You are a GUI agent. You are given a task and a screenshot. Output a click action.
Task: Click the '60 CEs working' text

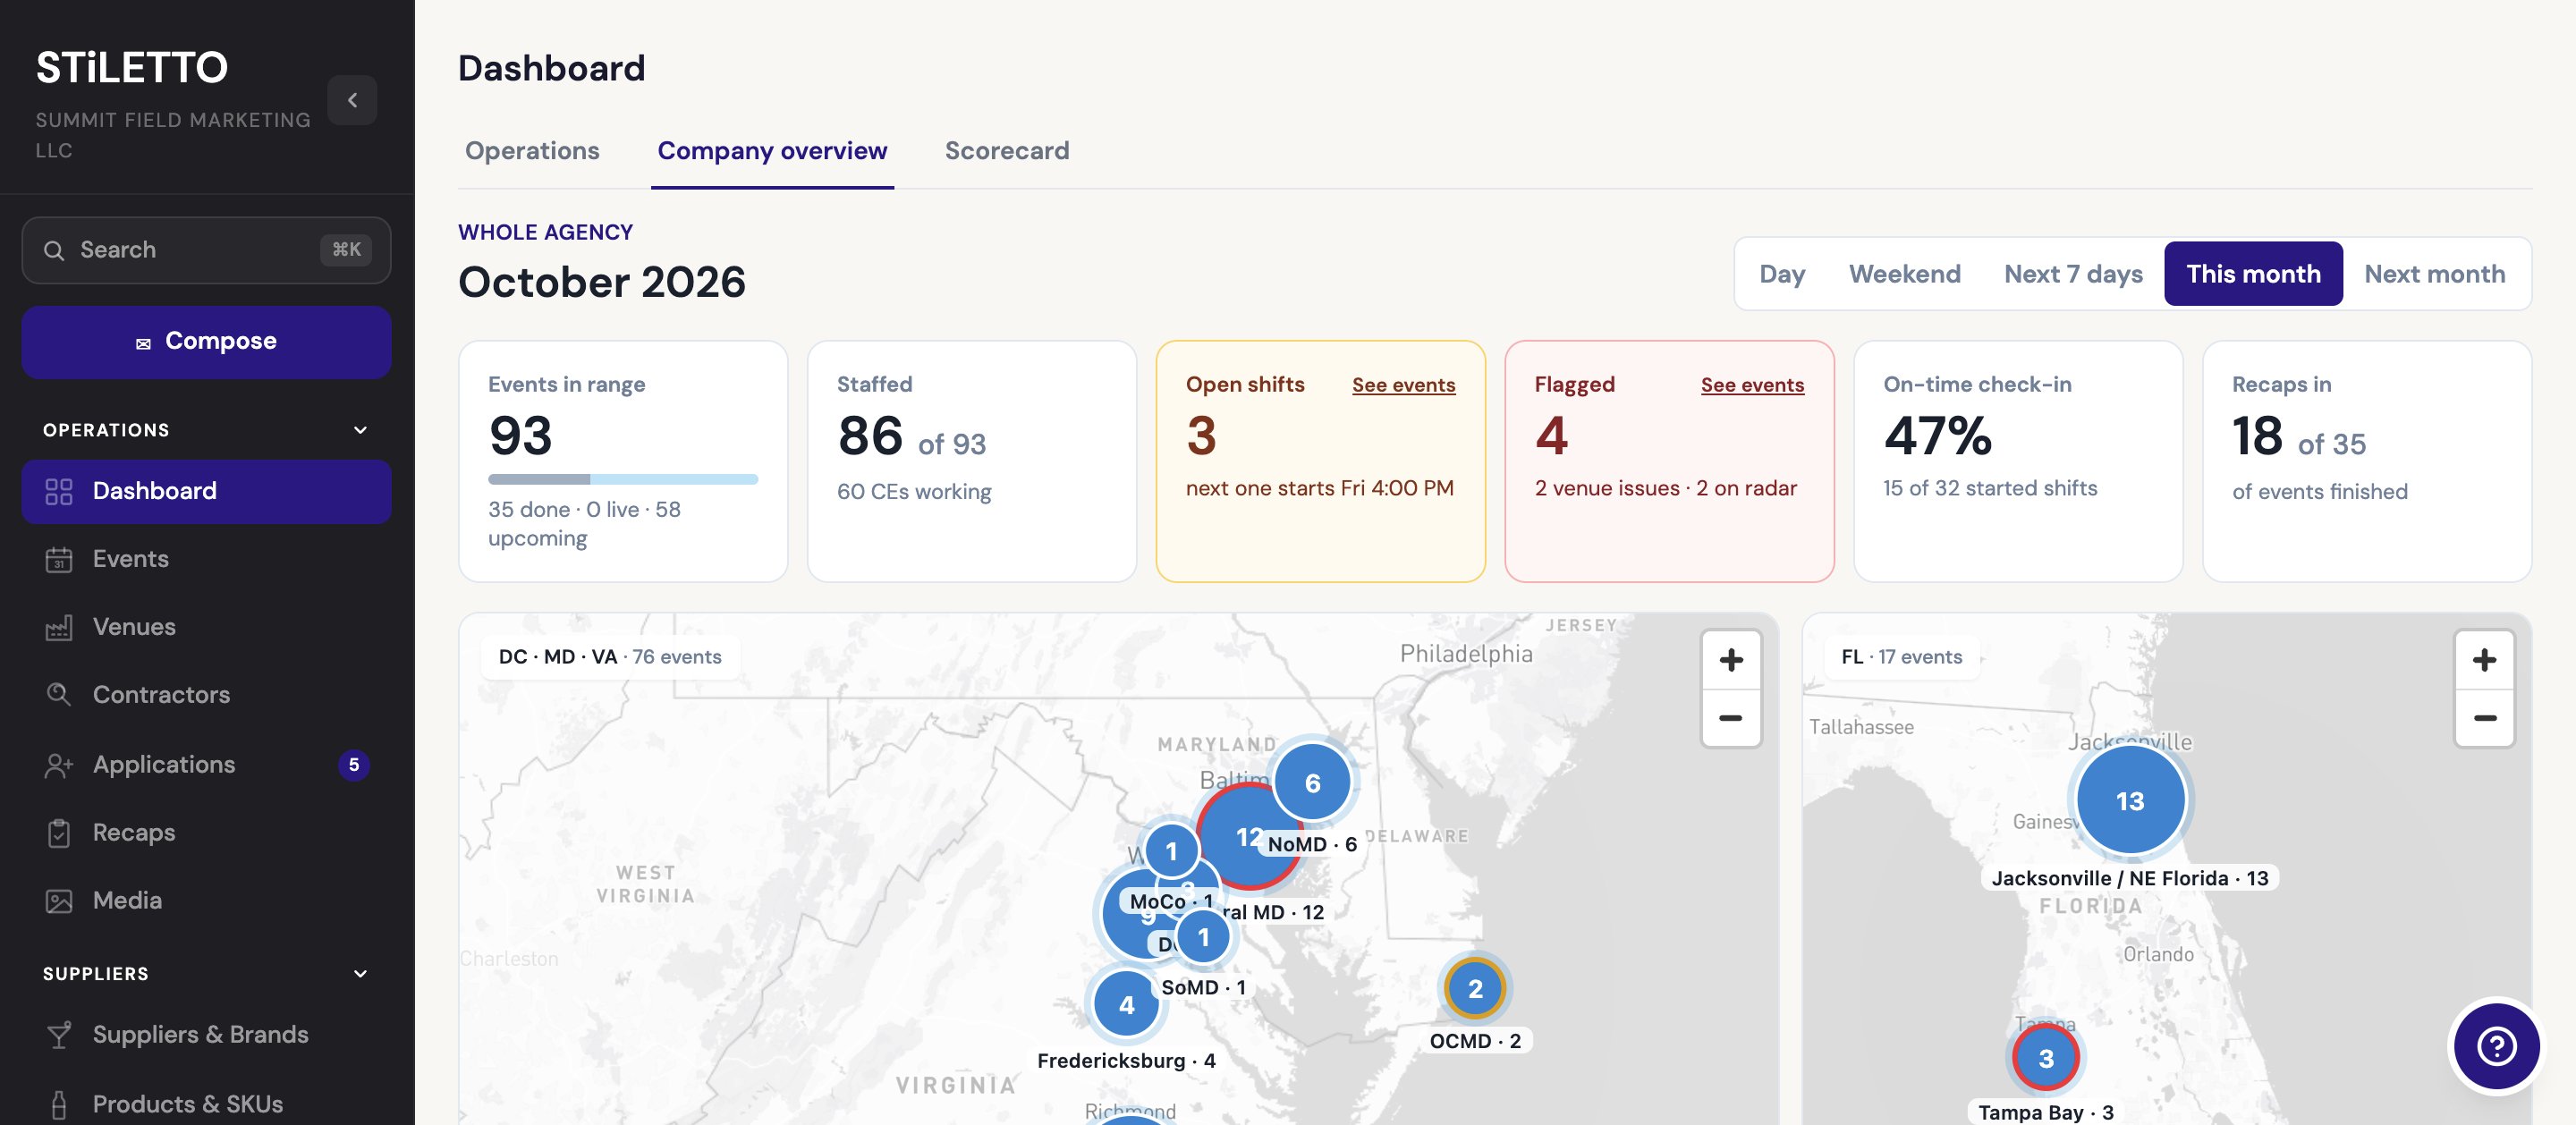pos(914,492)
